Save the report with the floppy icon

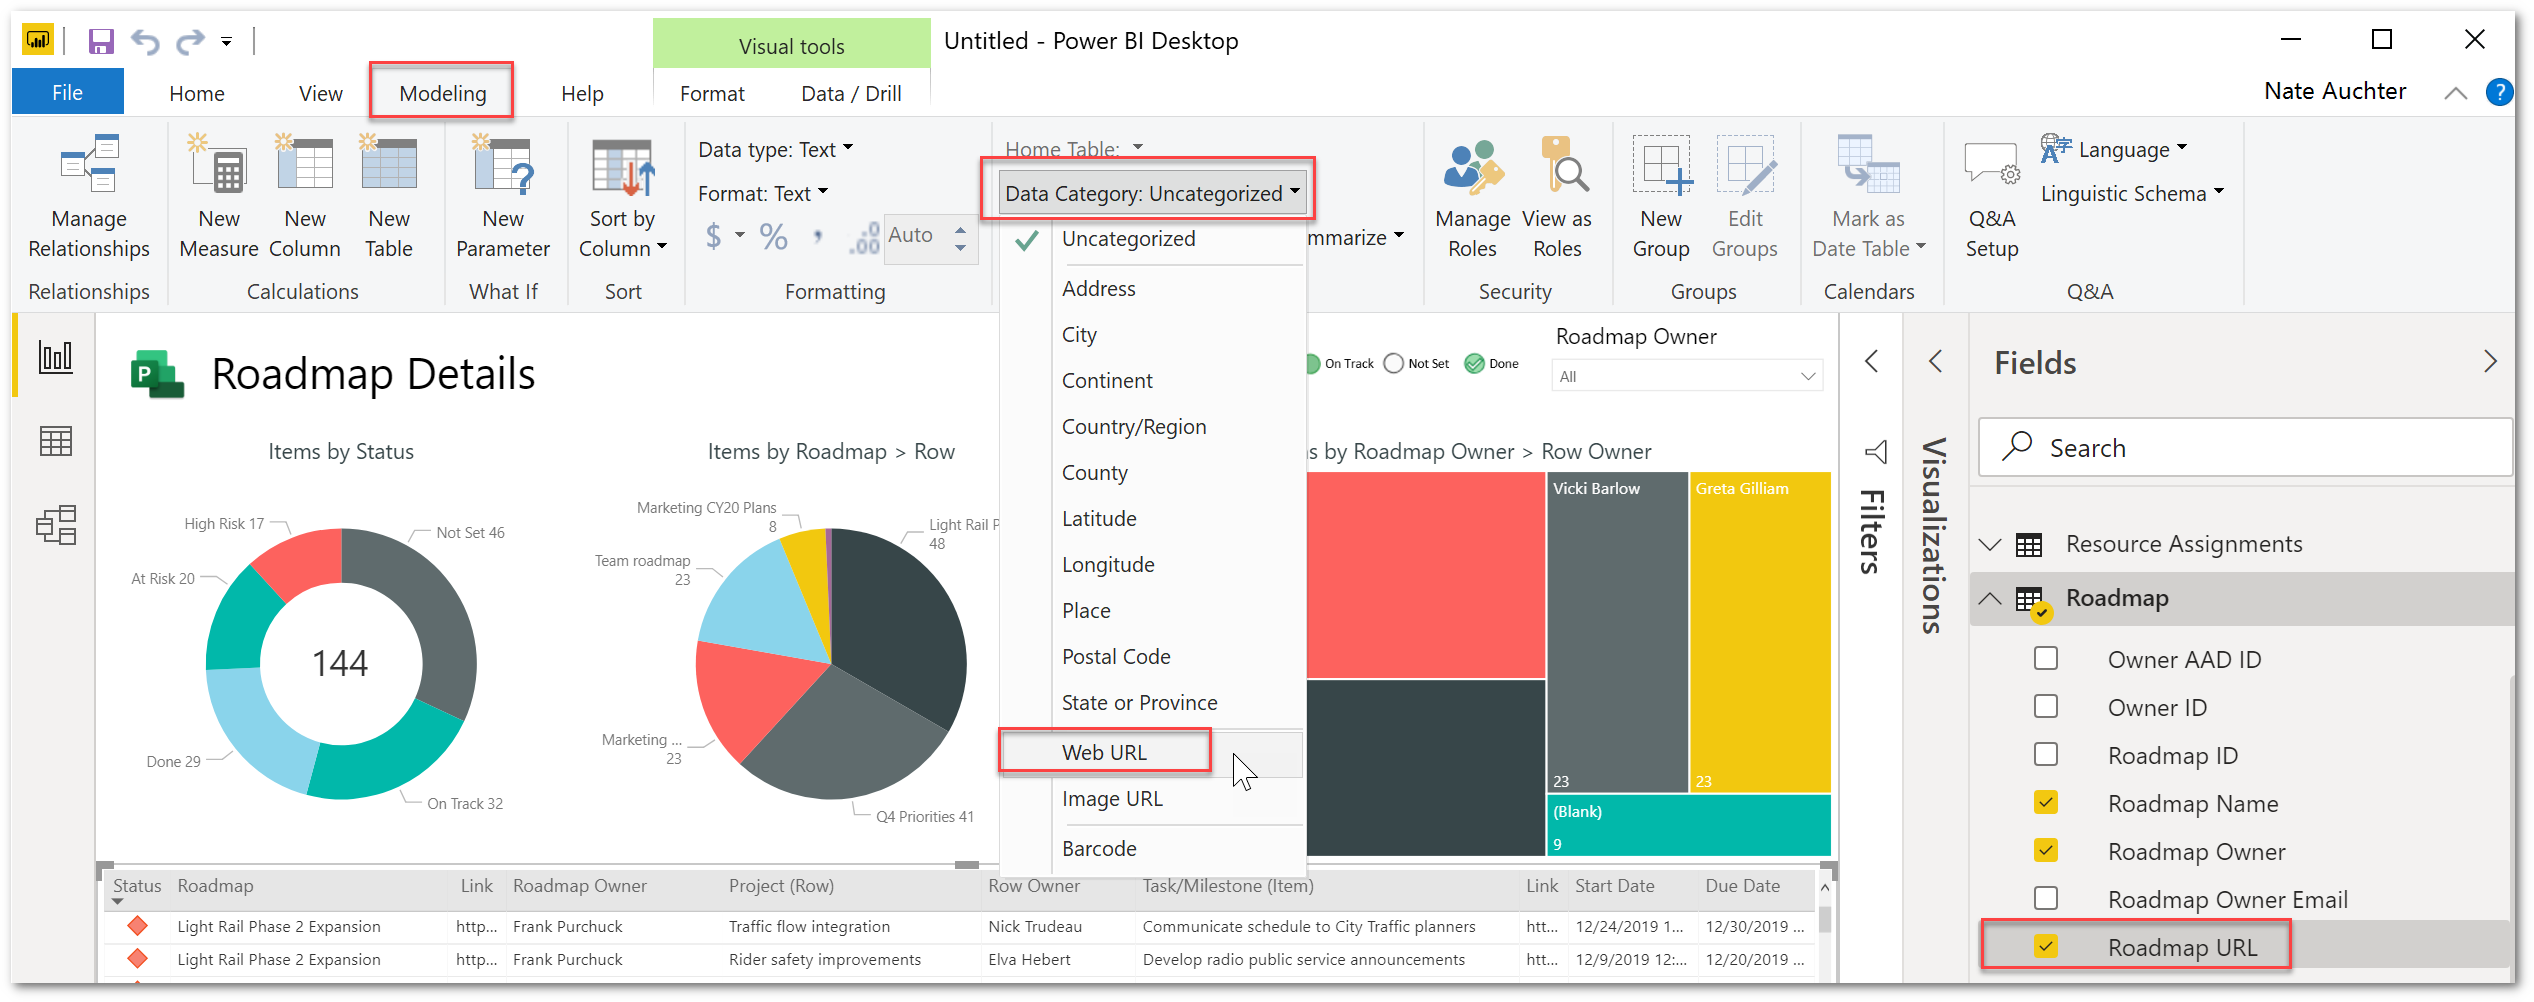[x=101, y=41]
